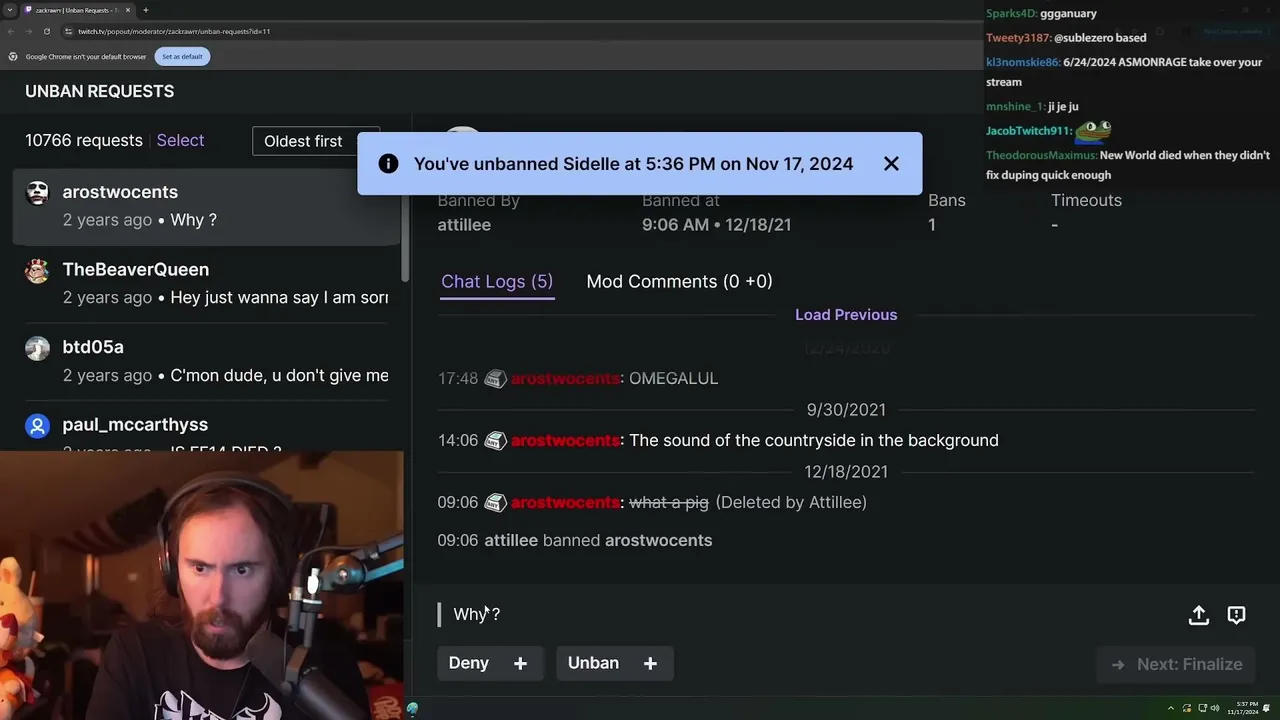This screenshot has height=720, width=1280.
Task: Click the site information icon in address bar
Action: [68, 31]
